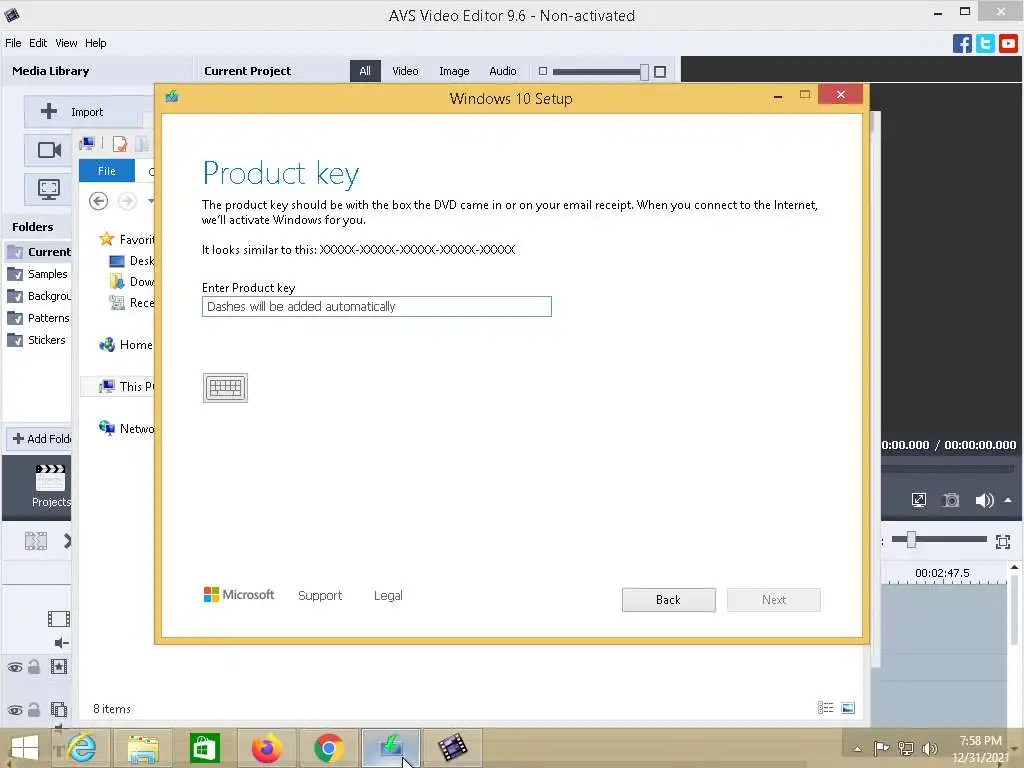Switch to the Audio media filter tab
This screenshot has height=768, width=1024.
503,71
